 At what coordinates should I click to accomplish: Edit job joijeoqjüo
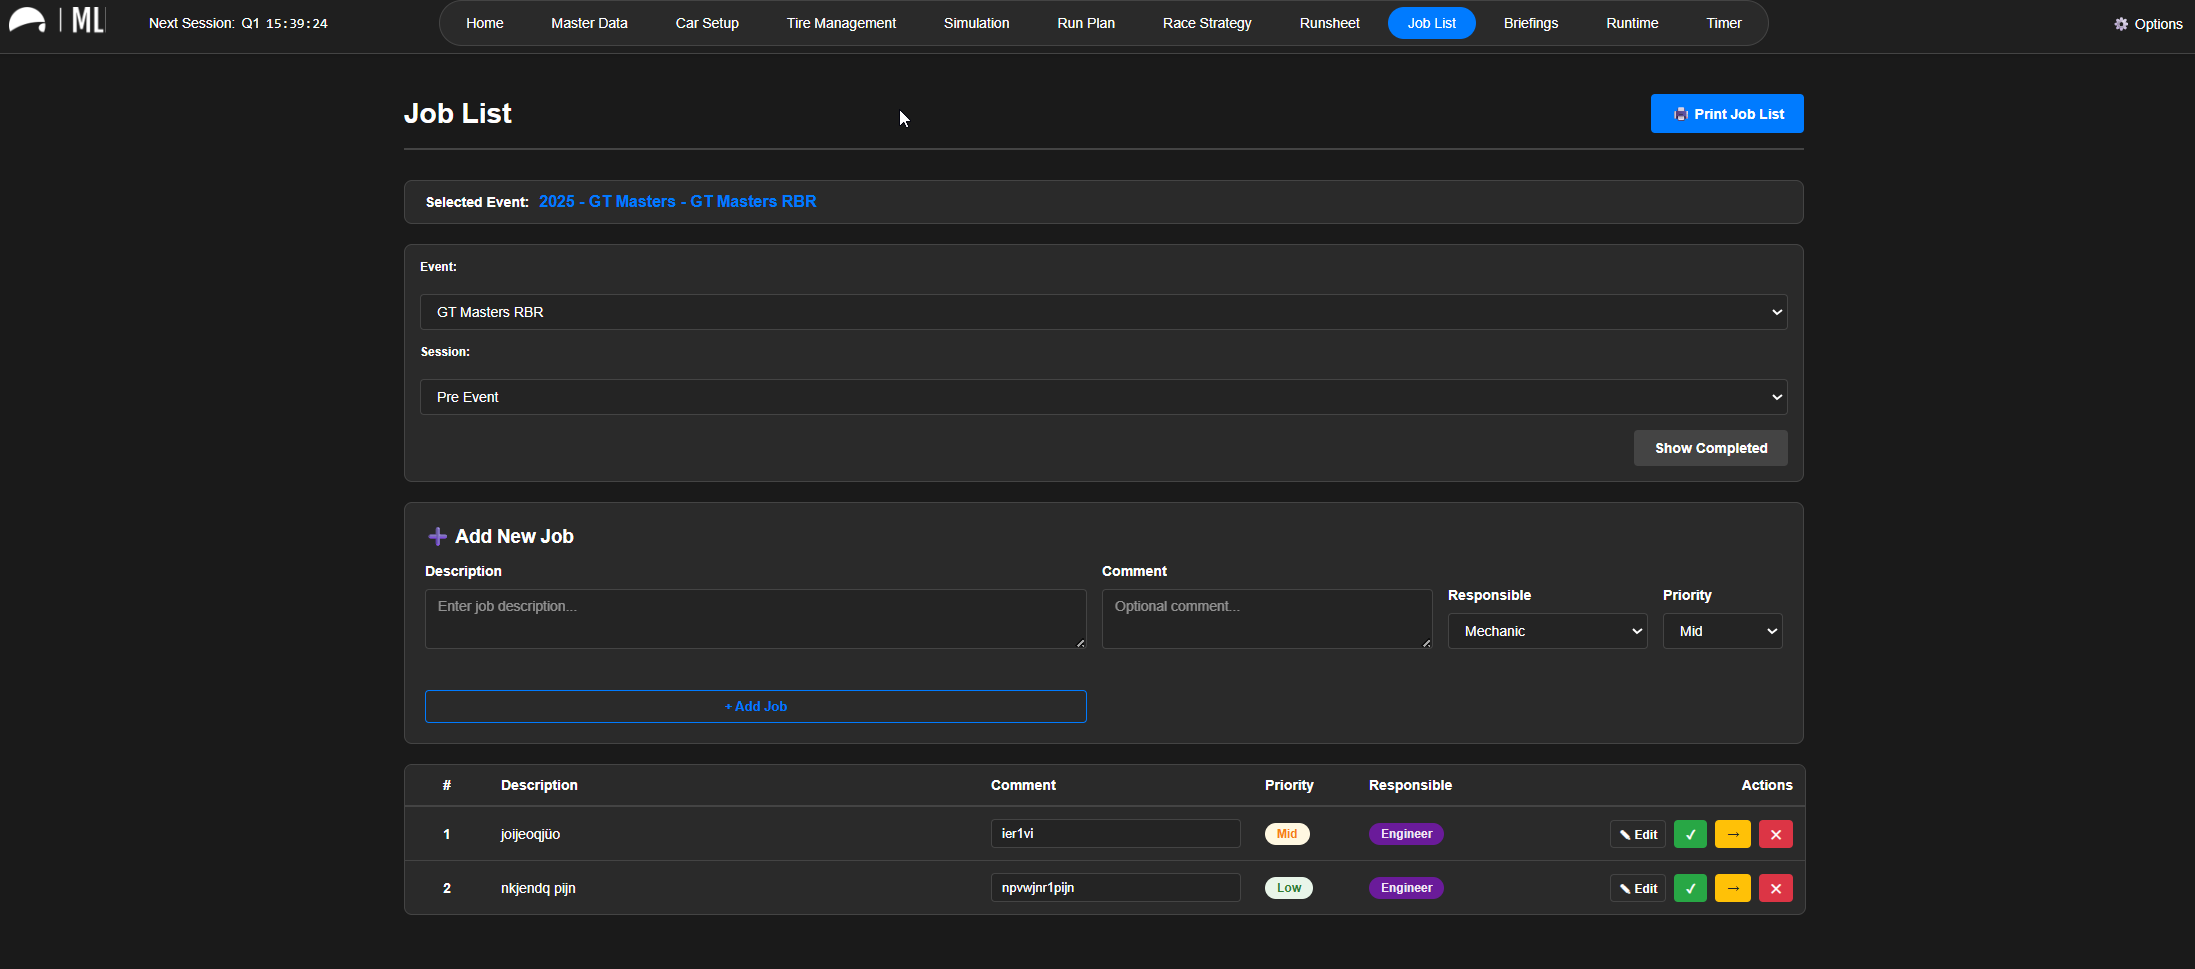tap(1638, 834)
